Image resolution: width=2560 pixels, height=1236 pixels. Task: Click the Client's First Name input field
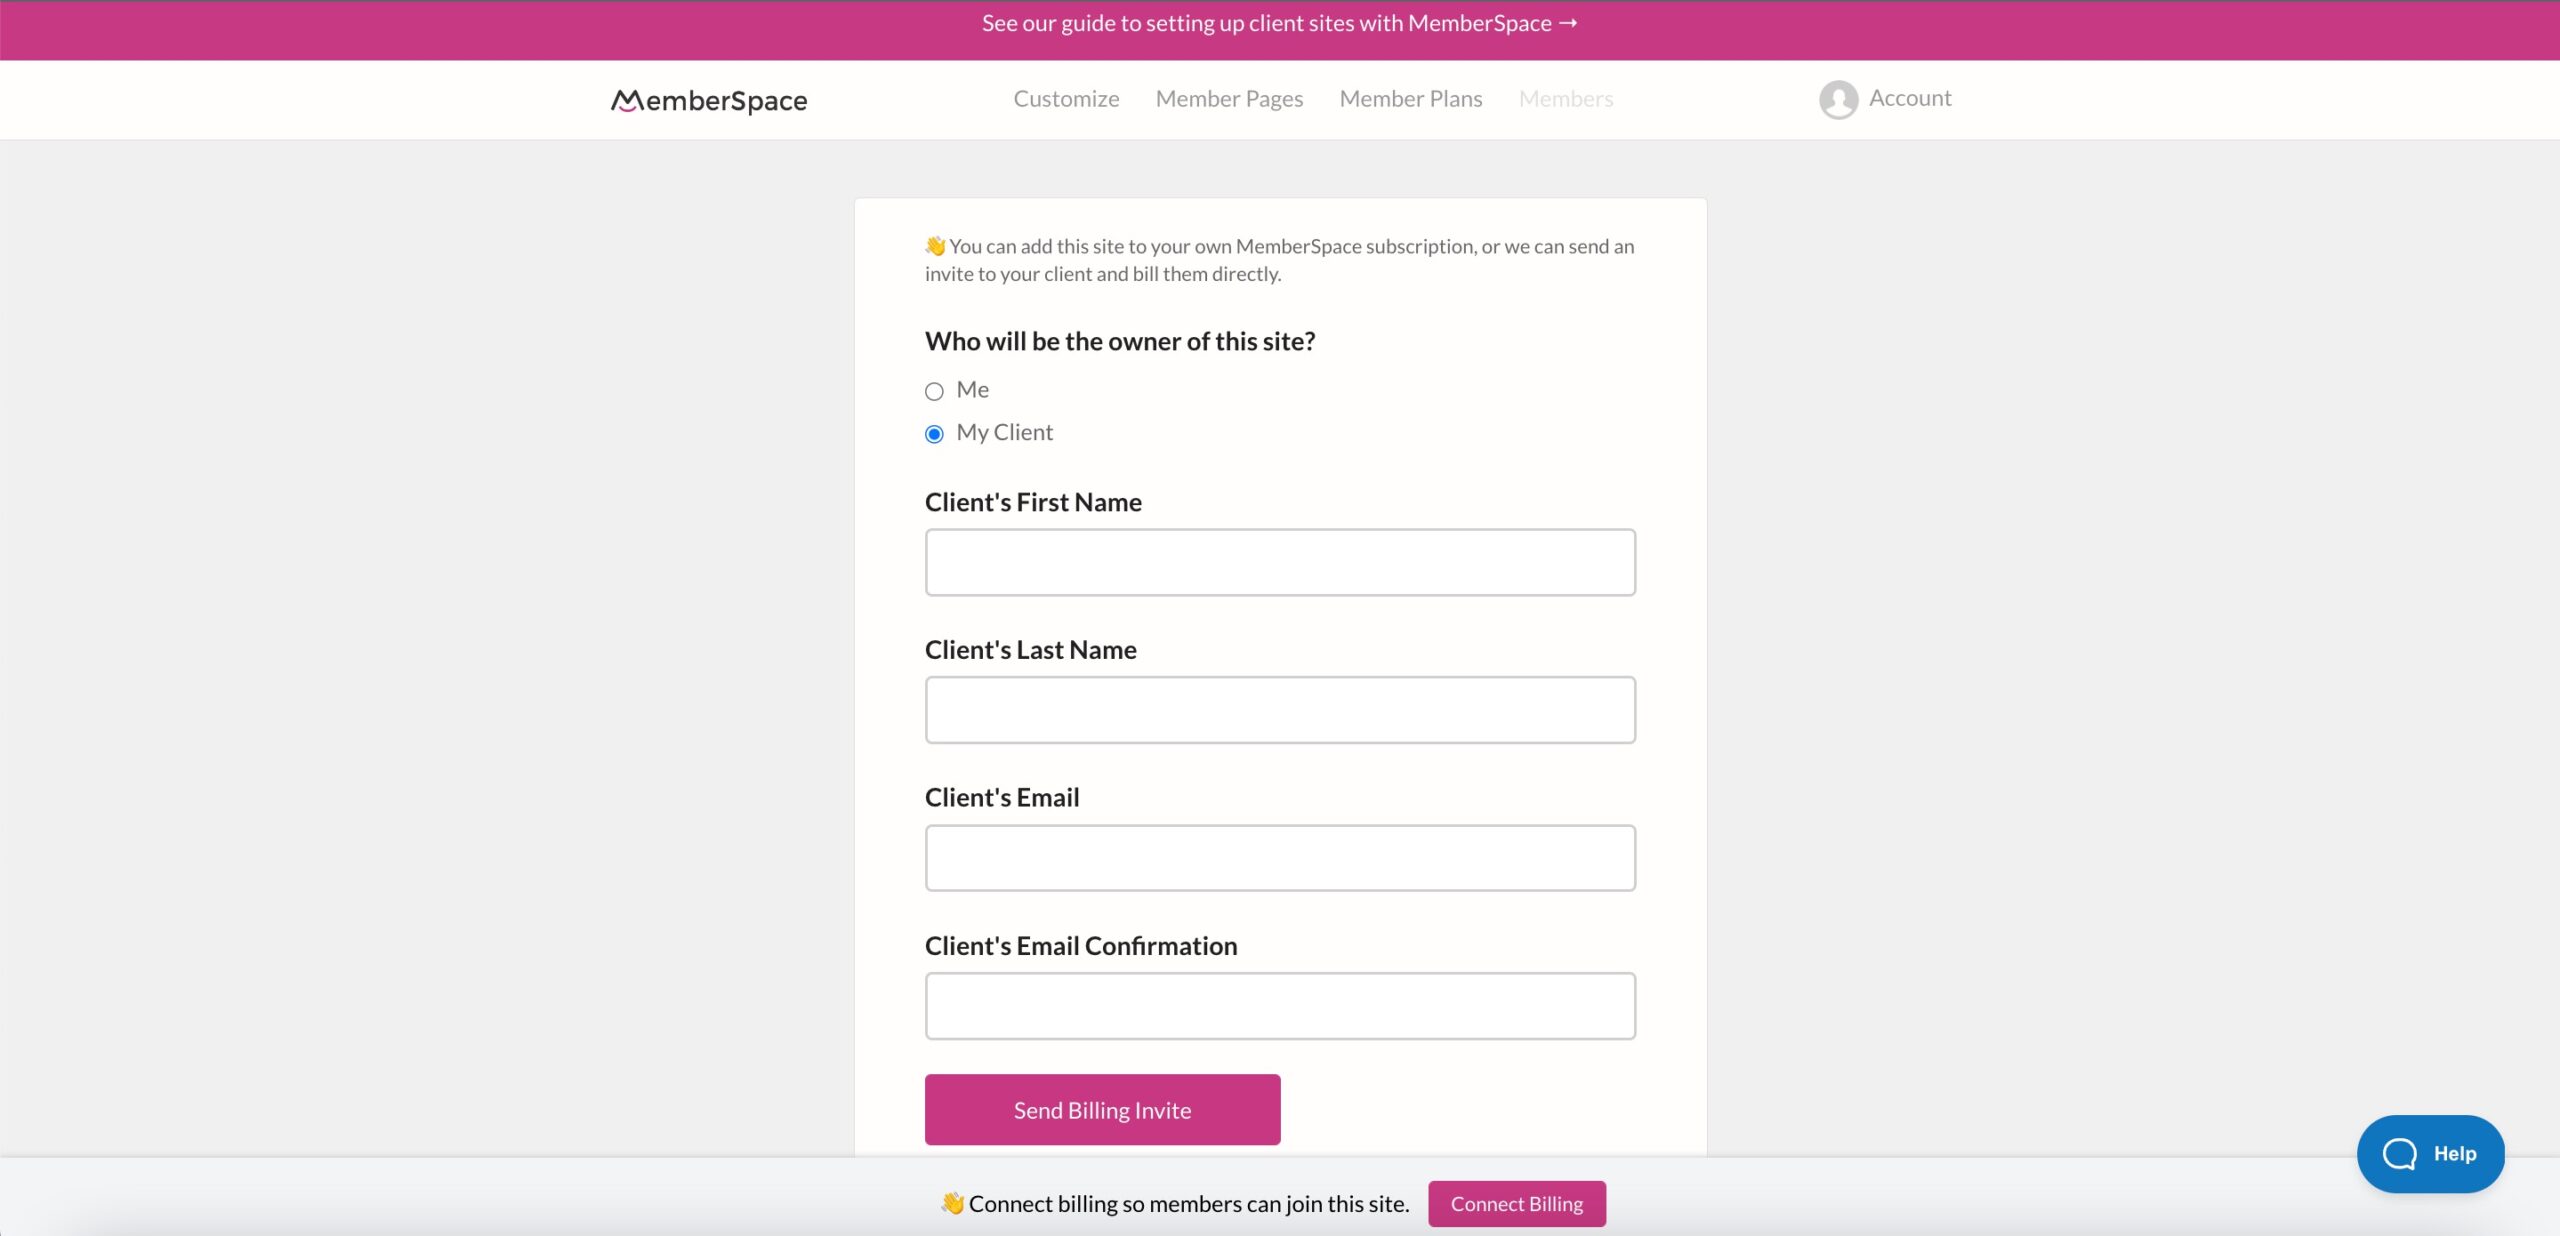pos(1278,562)
